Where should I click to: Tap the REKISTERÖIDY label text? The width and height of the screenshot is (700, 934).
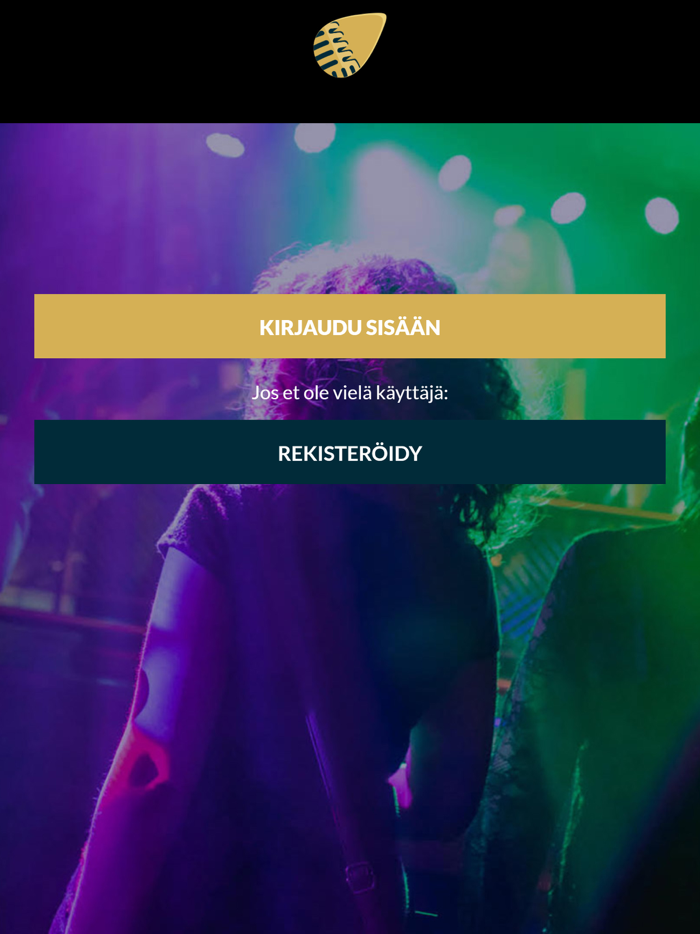[350, 453]
